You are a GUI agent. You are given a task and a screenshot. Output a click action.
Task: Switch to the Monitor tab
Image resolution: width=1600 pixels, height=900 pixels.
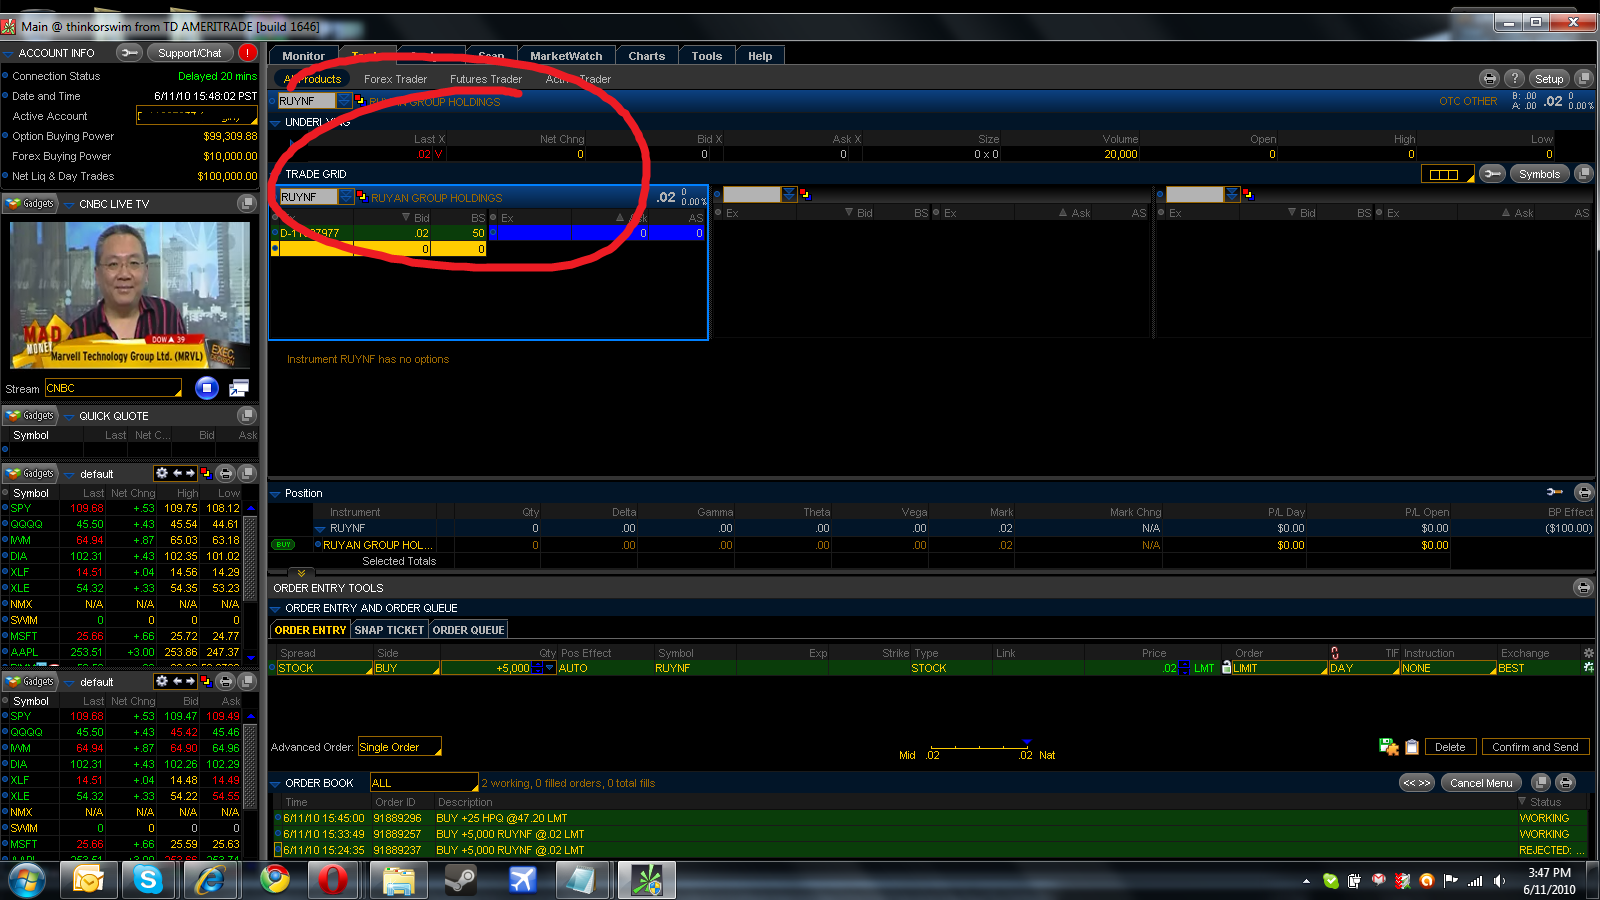[303, 56]
